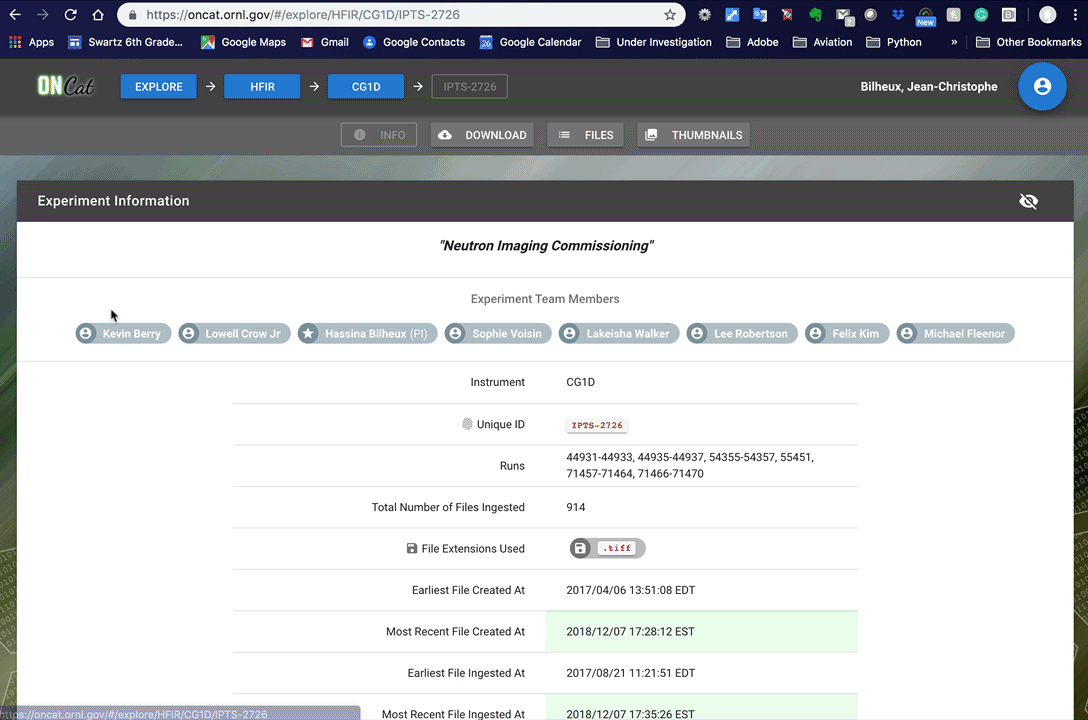1088x720 pixels.
Task: Switch to the Thumbnails tab
Action: [693, 135]
